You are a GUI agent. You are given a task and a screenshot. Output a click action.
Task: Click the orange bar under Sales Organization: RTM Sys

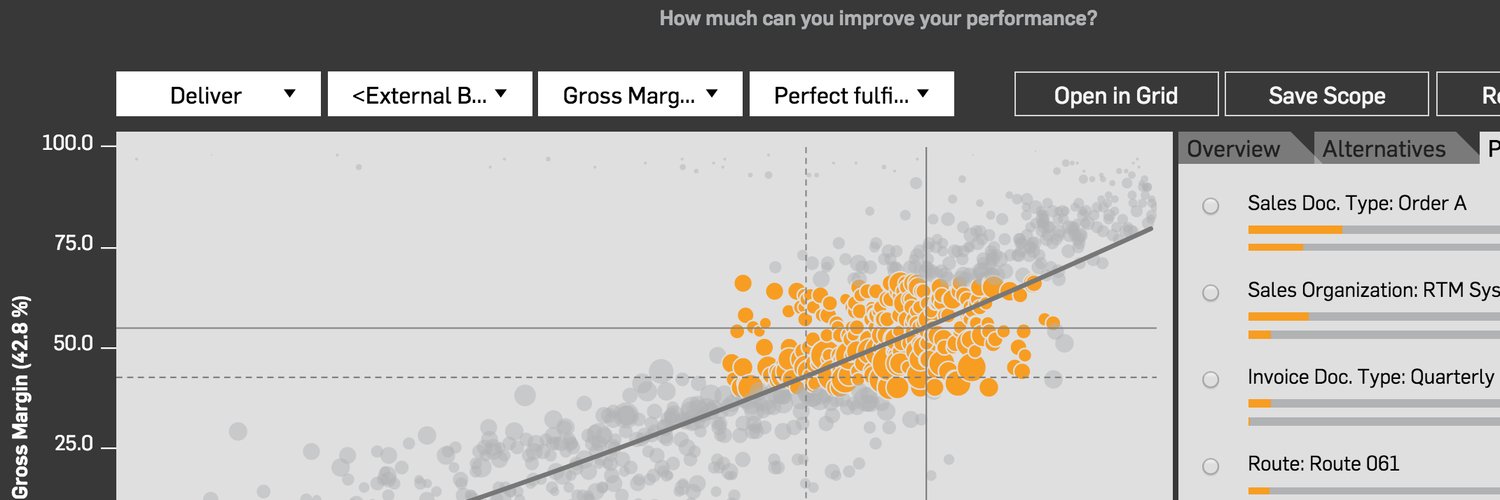click(1278, 316)
